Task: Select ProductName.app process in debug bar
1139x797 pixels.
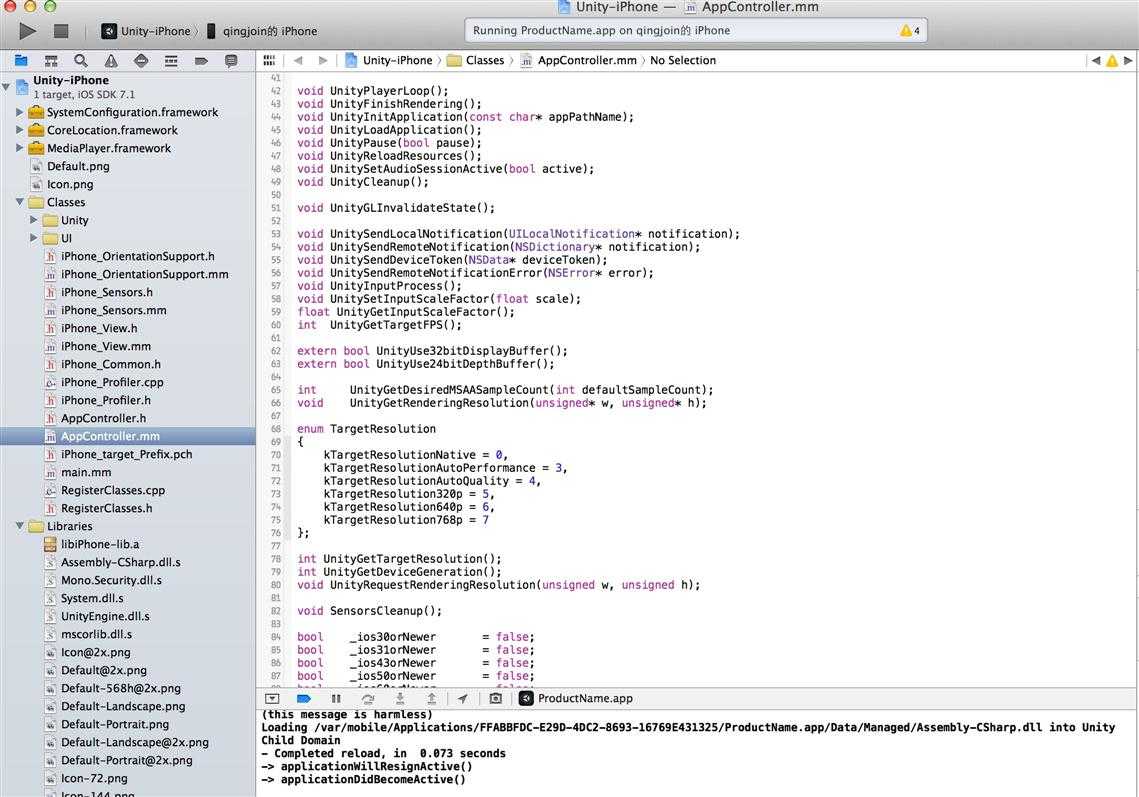Action: tap(576, 698)
